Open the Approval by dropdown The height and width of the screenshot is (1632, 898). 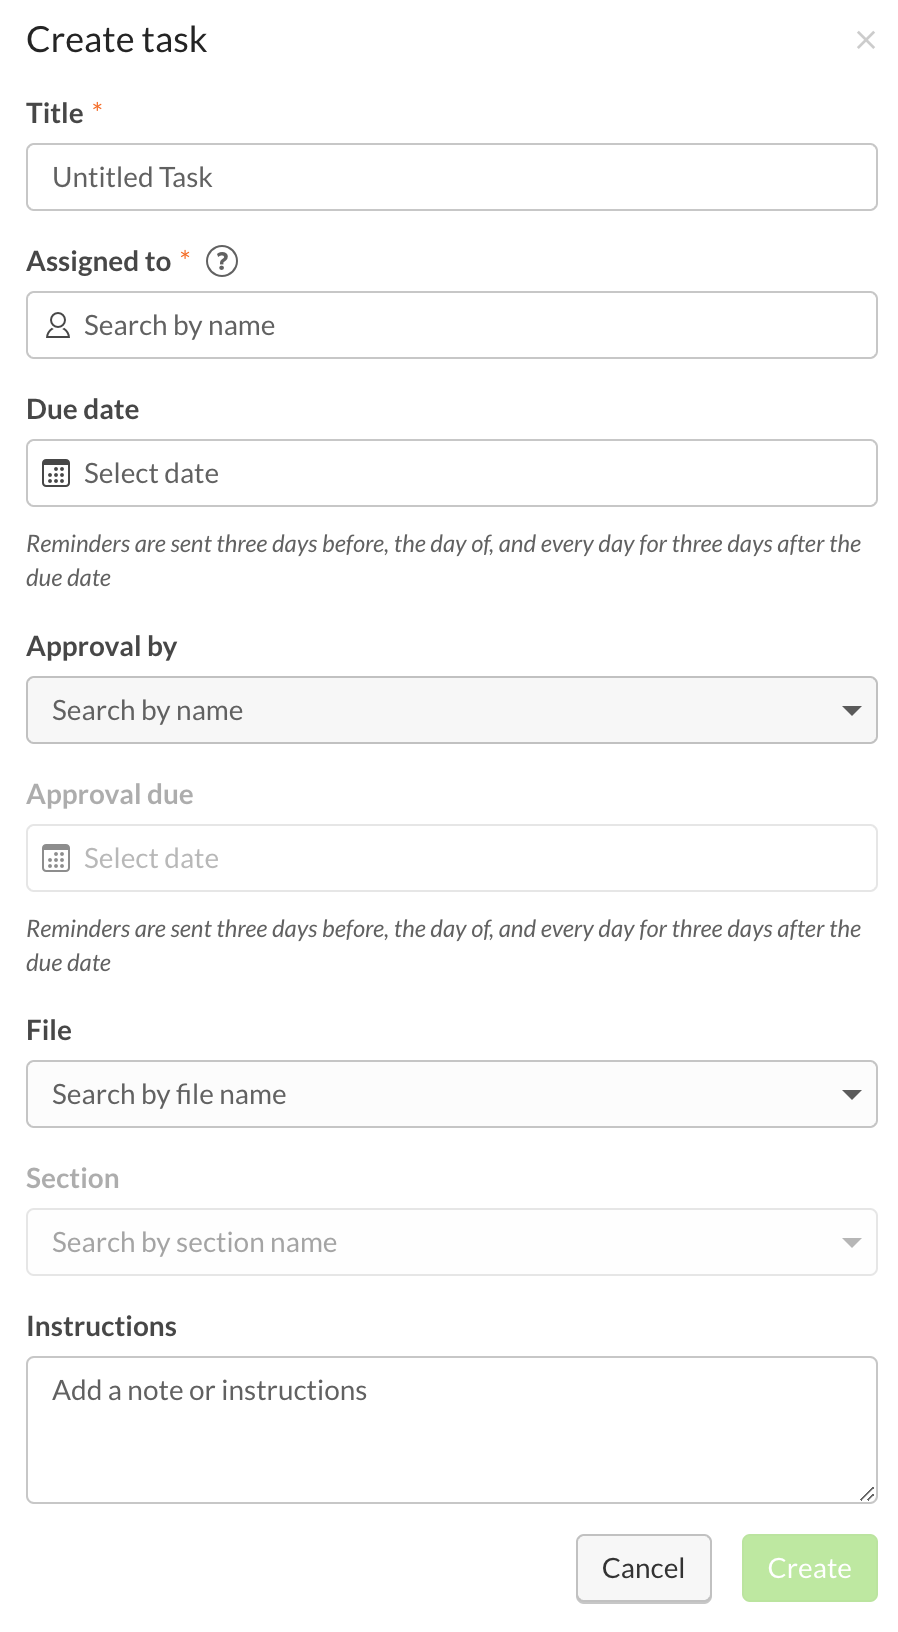(851, 710)
